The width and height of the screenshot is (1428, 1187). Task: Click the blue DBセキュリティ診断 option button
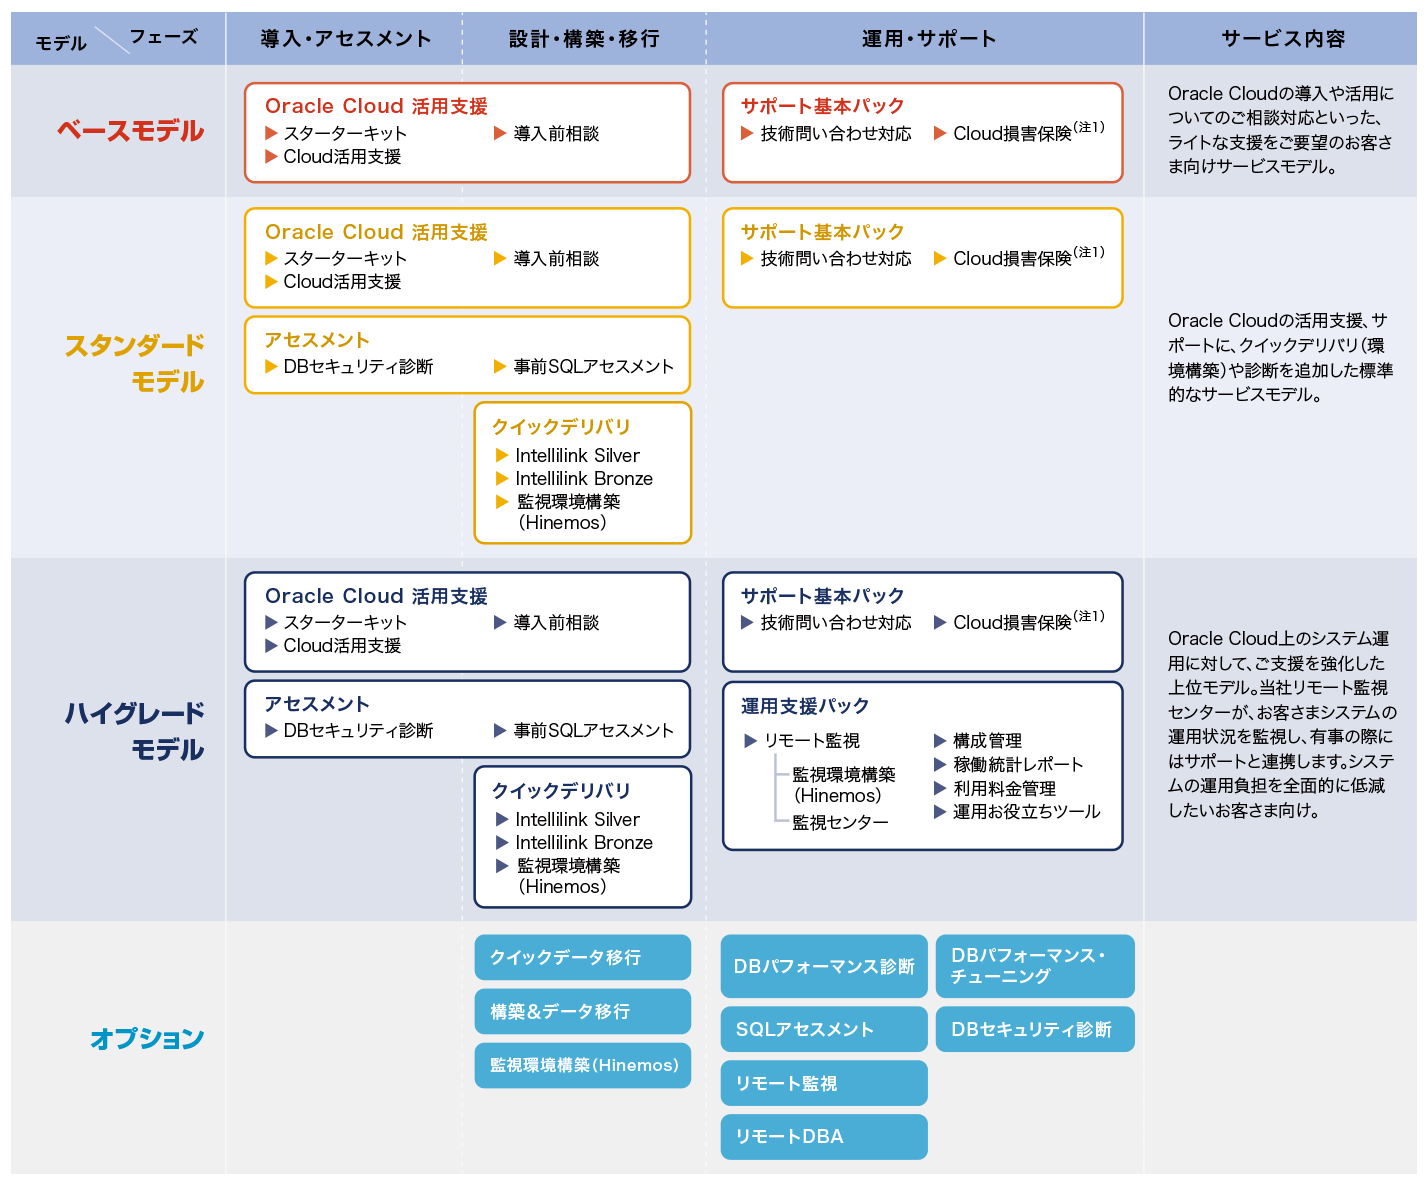tap(1035, 1029)
